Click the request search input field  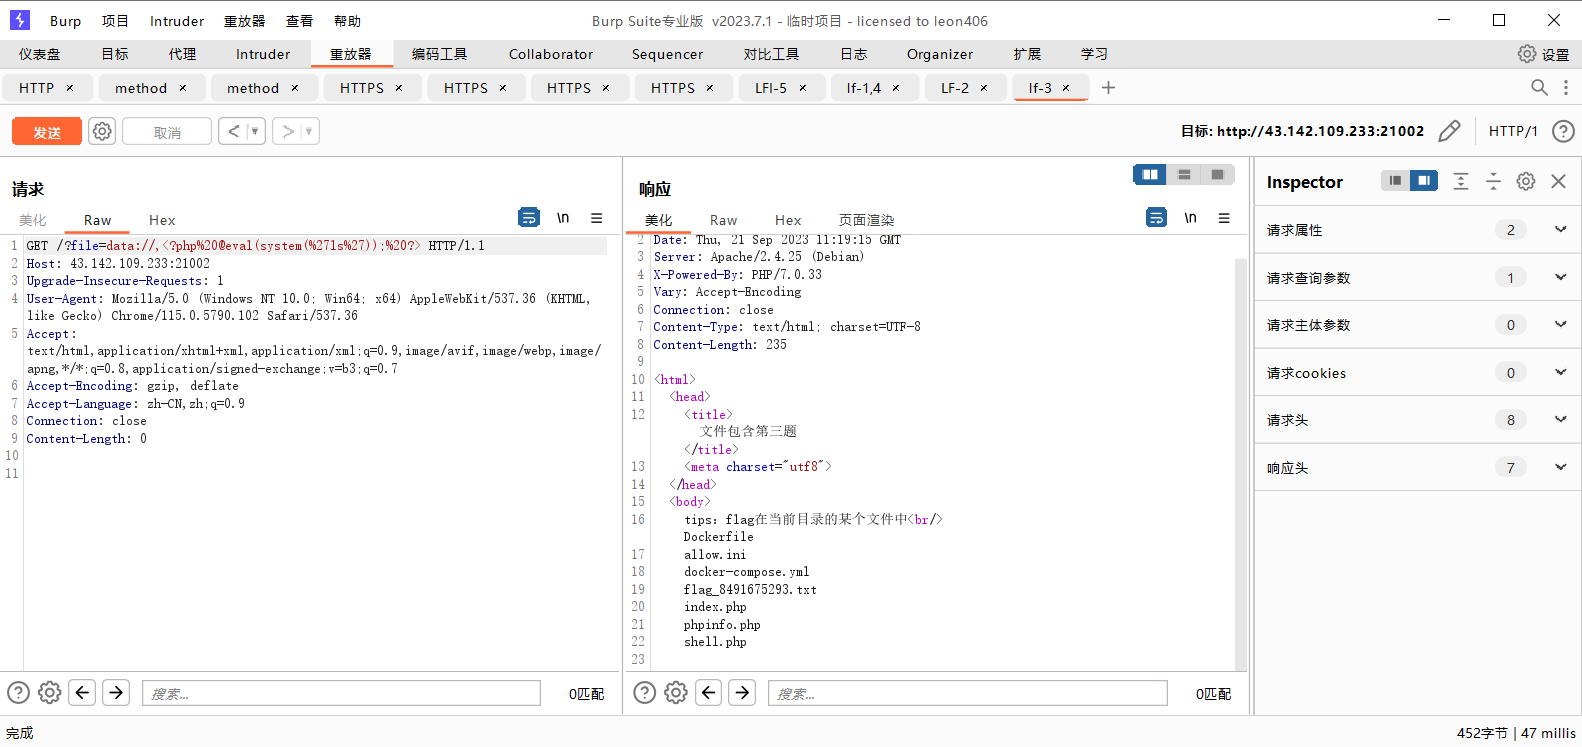341,693
